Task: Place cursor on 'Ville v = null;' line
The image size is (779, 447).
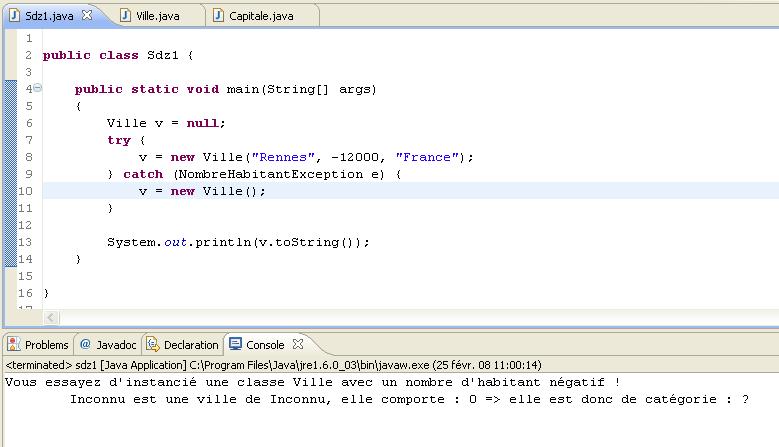Action: point(166,123)
